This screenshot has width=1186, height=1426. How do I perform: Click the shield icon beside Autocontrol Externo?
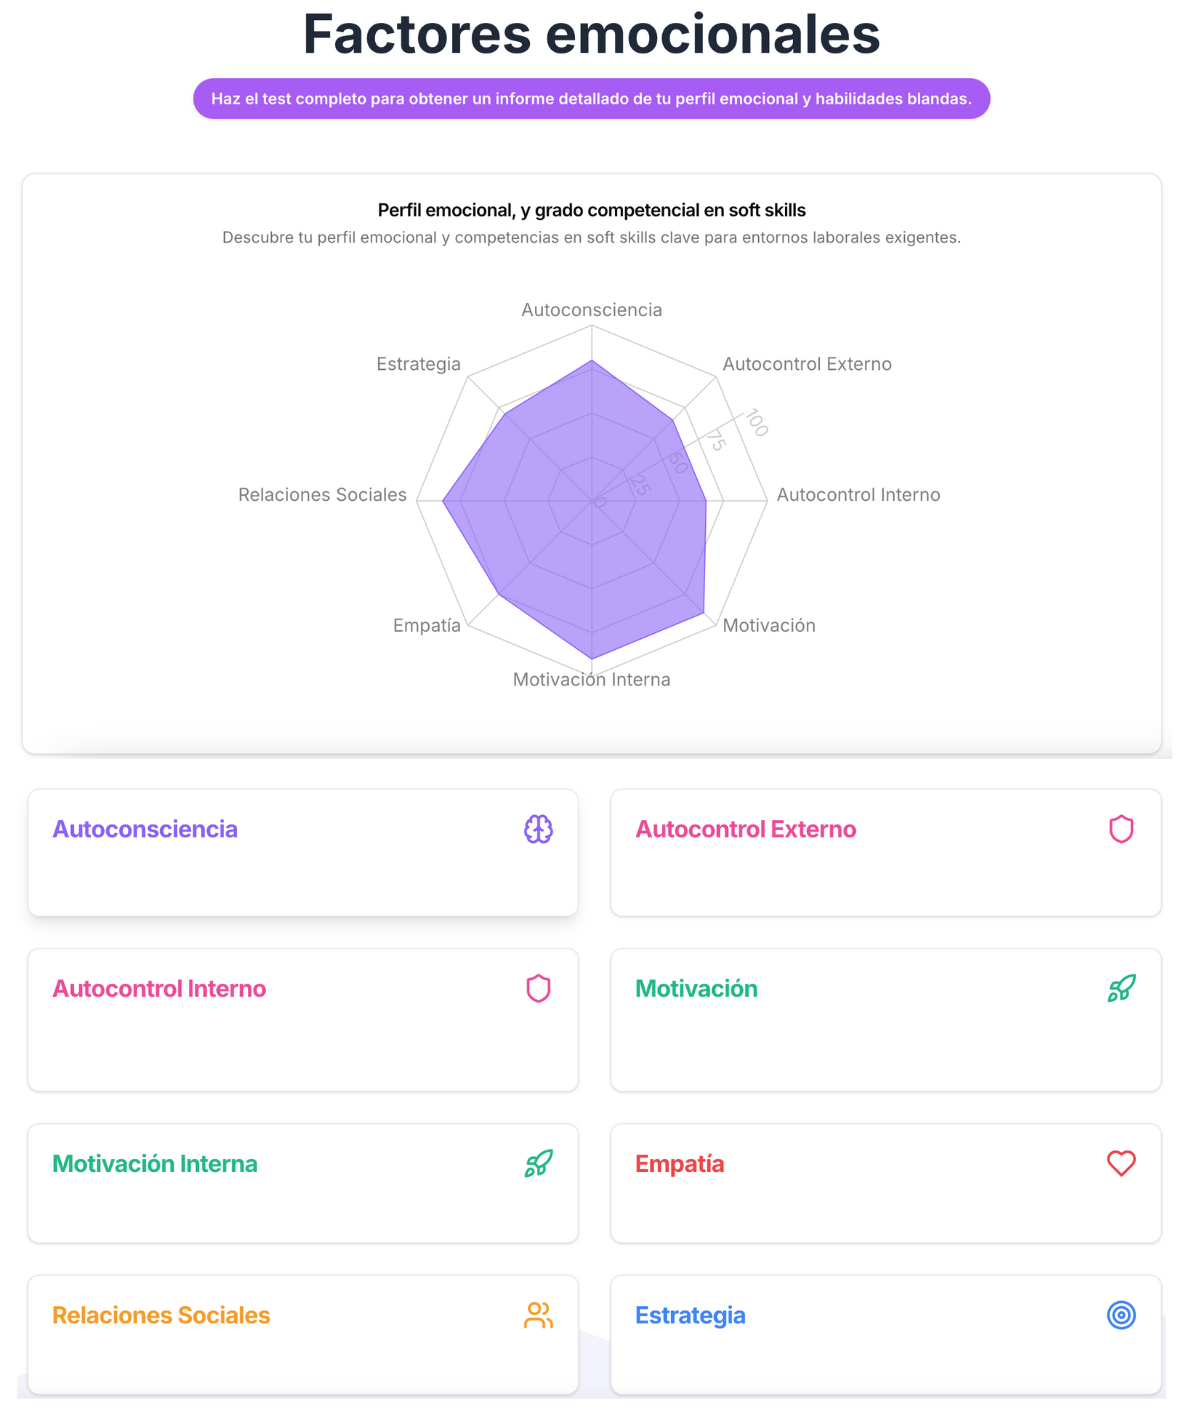1121,829
